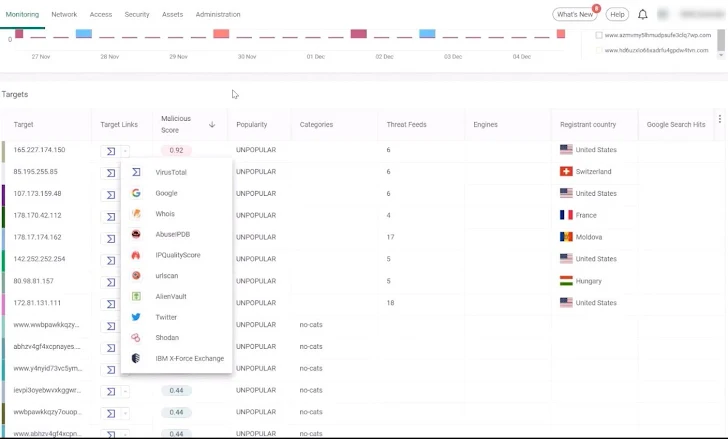Screen dimensions: 728x439
Task: Choose Whois lookup in the dropdown
Action: [x=165, y=214]
